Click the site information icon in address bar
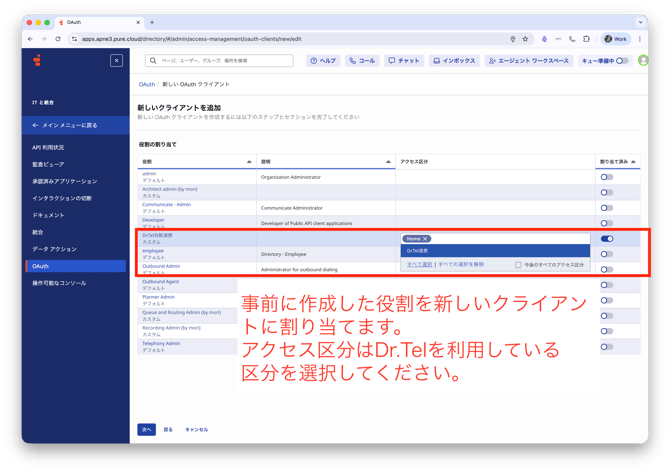Image resolution: width=670 pixels, height=472 pixels. pyautogui.click(x=74, y=39)
